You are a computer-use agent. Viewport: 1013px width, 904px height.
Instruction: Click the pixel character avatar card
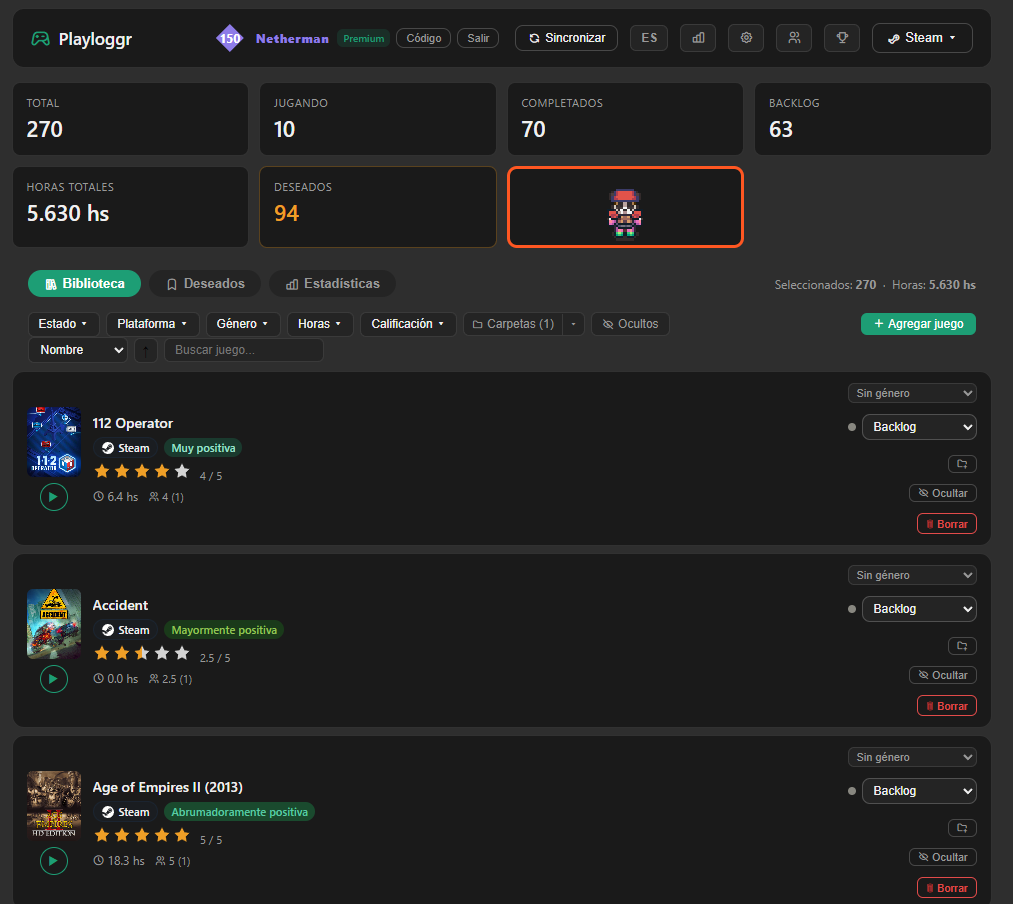625,207
